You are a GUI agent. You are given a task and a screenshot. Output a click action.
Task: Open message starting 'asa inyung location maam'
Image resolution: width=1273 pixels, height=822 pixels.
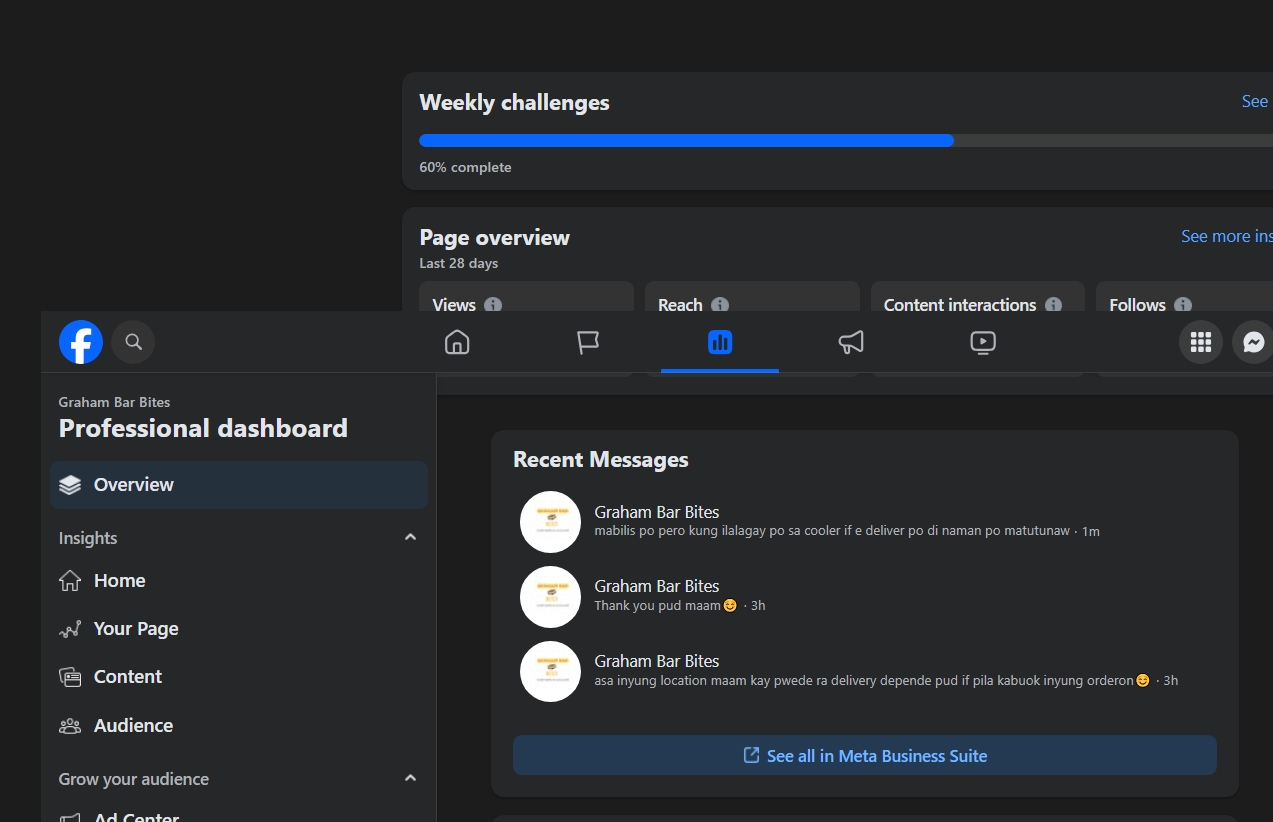865,671
